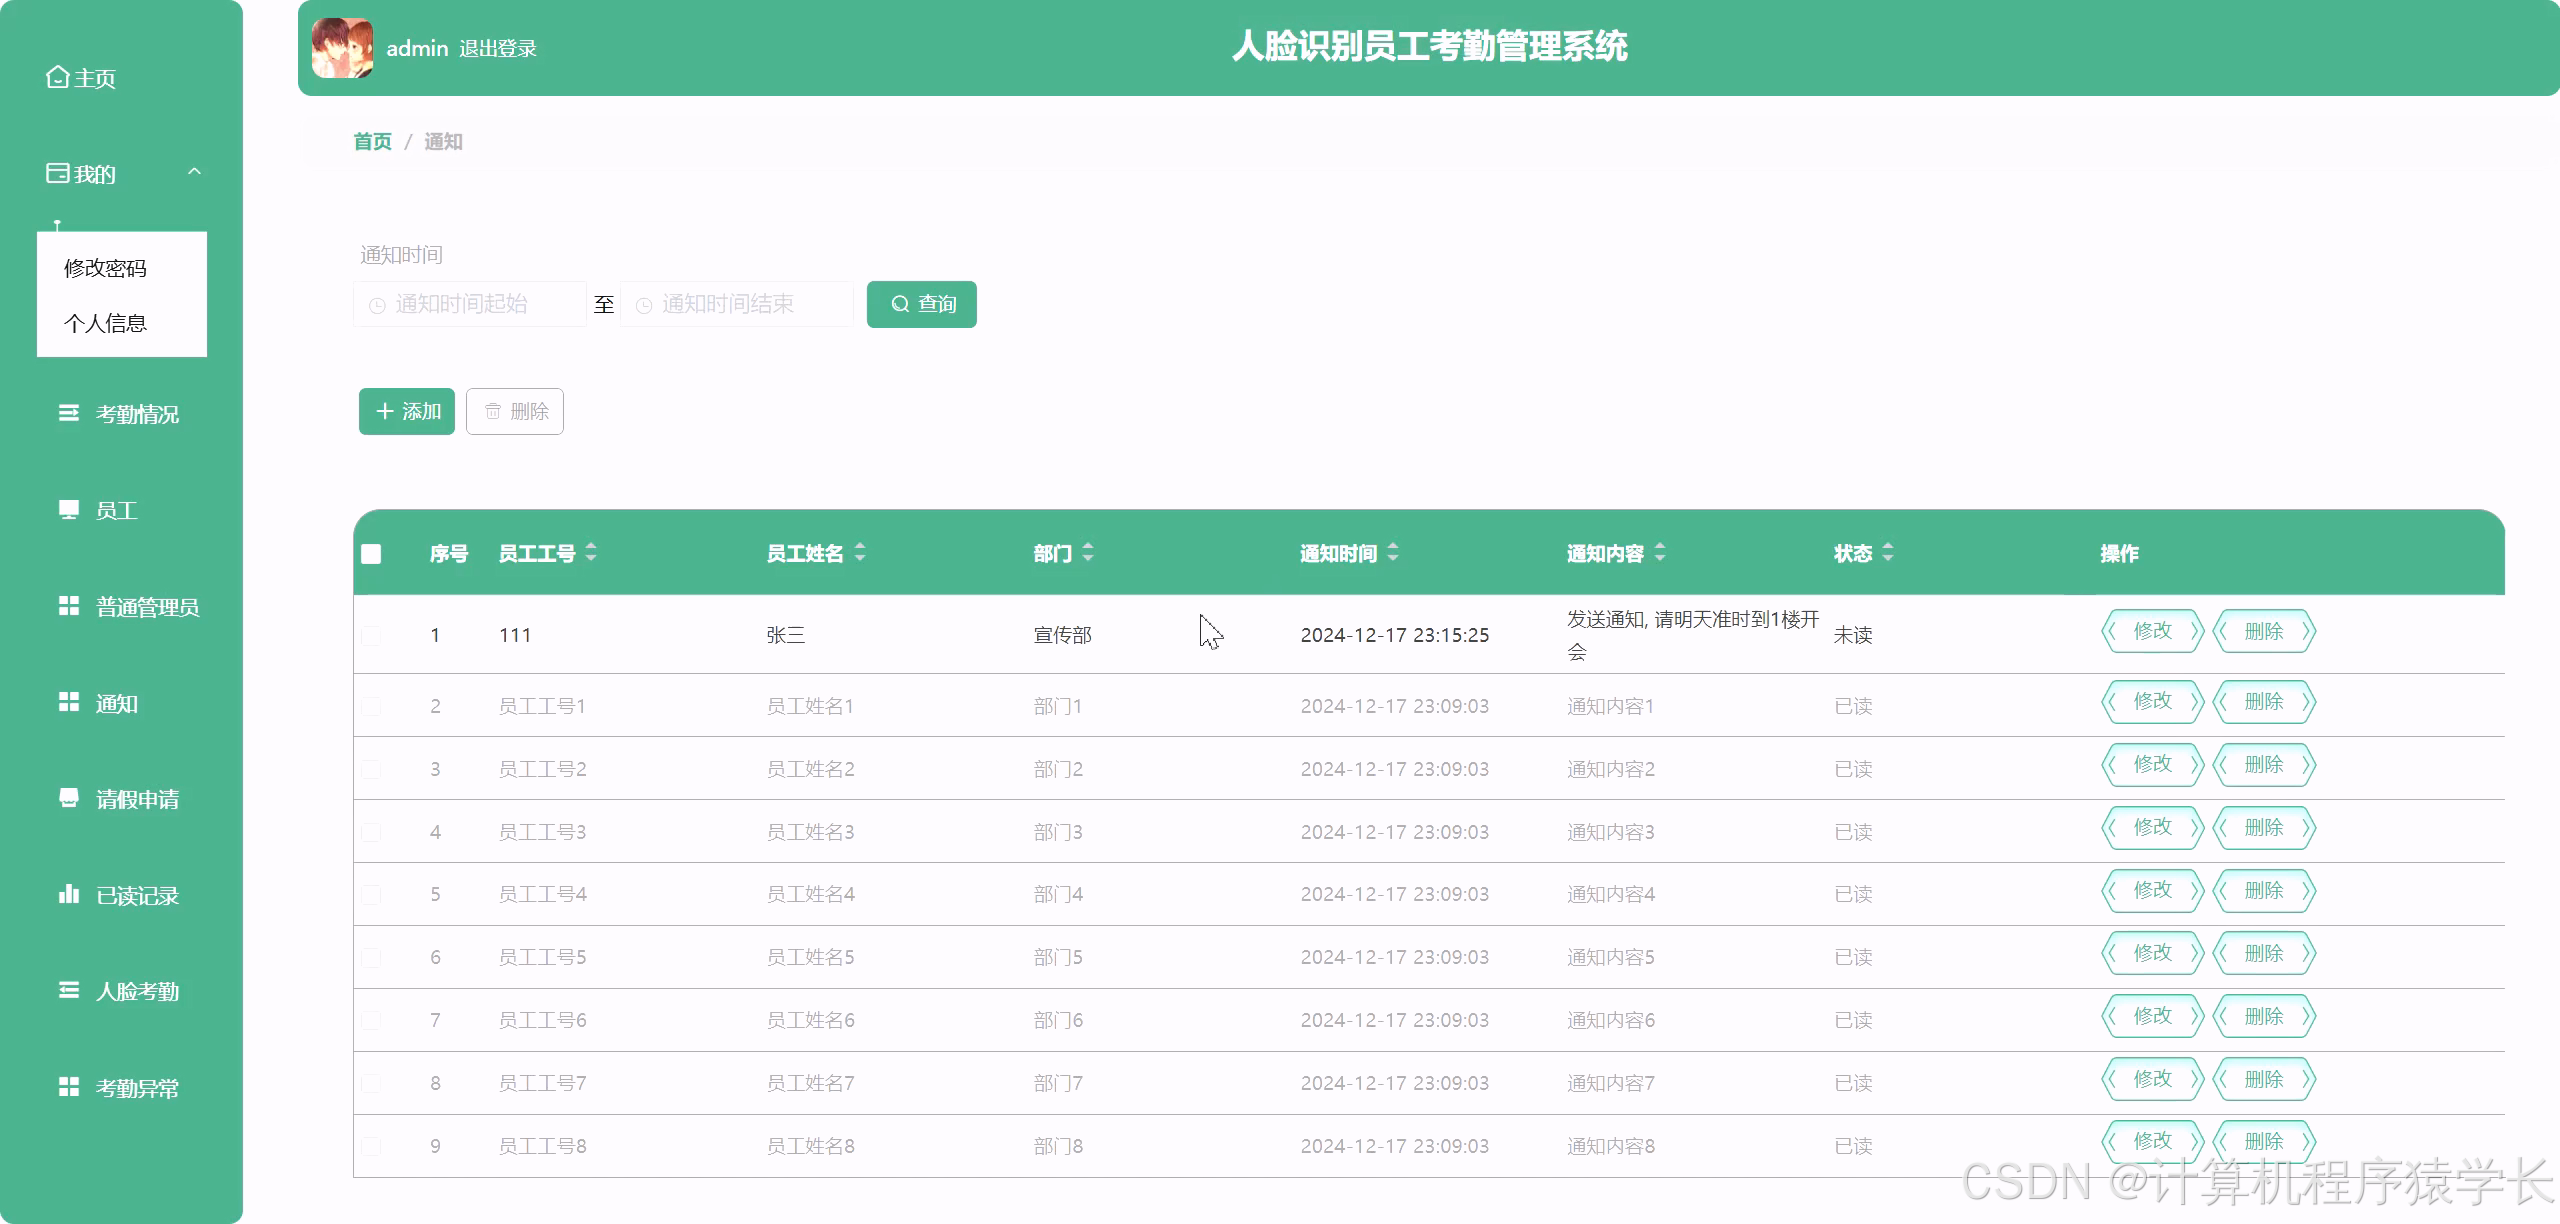Select 个人信息 in the popup menu
This screenshot has width=2560, height=1224.
click(x=106, y=322)
